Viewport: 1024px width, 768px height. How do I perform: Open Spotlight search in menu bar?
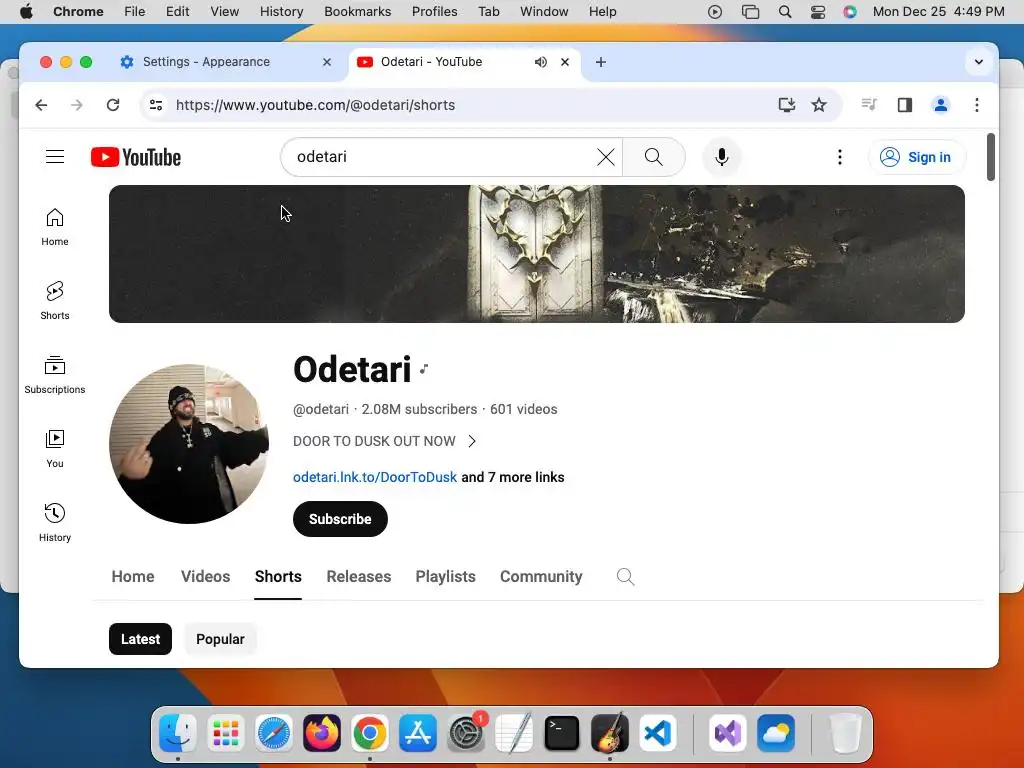(785, 12)
